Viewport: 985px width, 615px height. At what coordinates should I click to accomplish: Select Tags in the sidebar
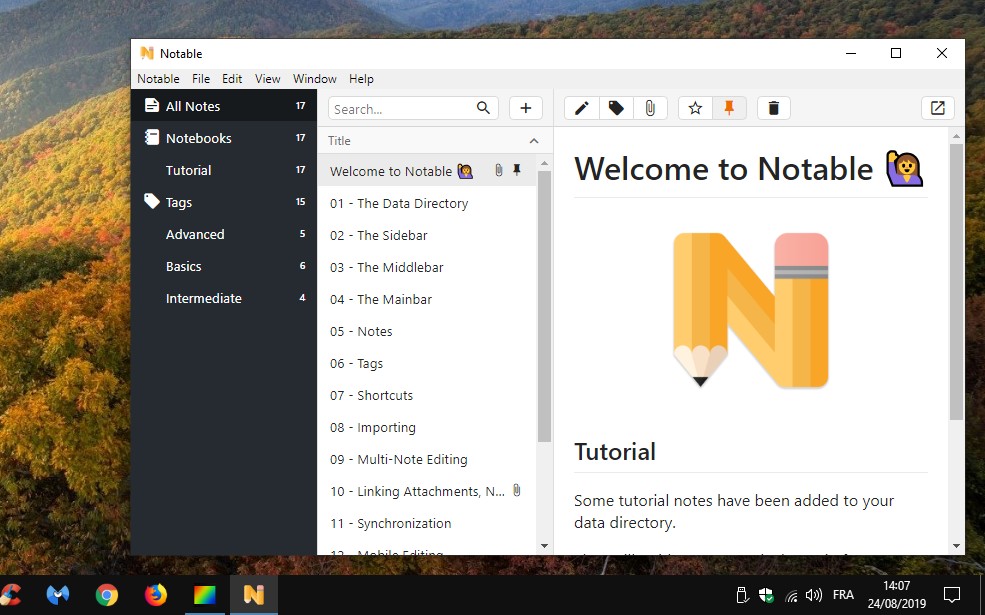click(224, 202)
